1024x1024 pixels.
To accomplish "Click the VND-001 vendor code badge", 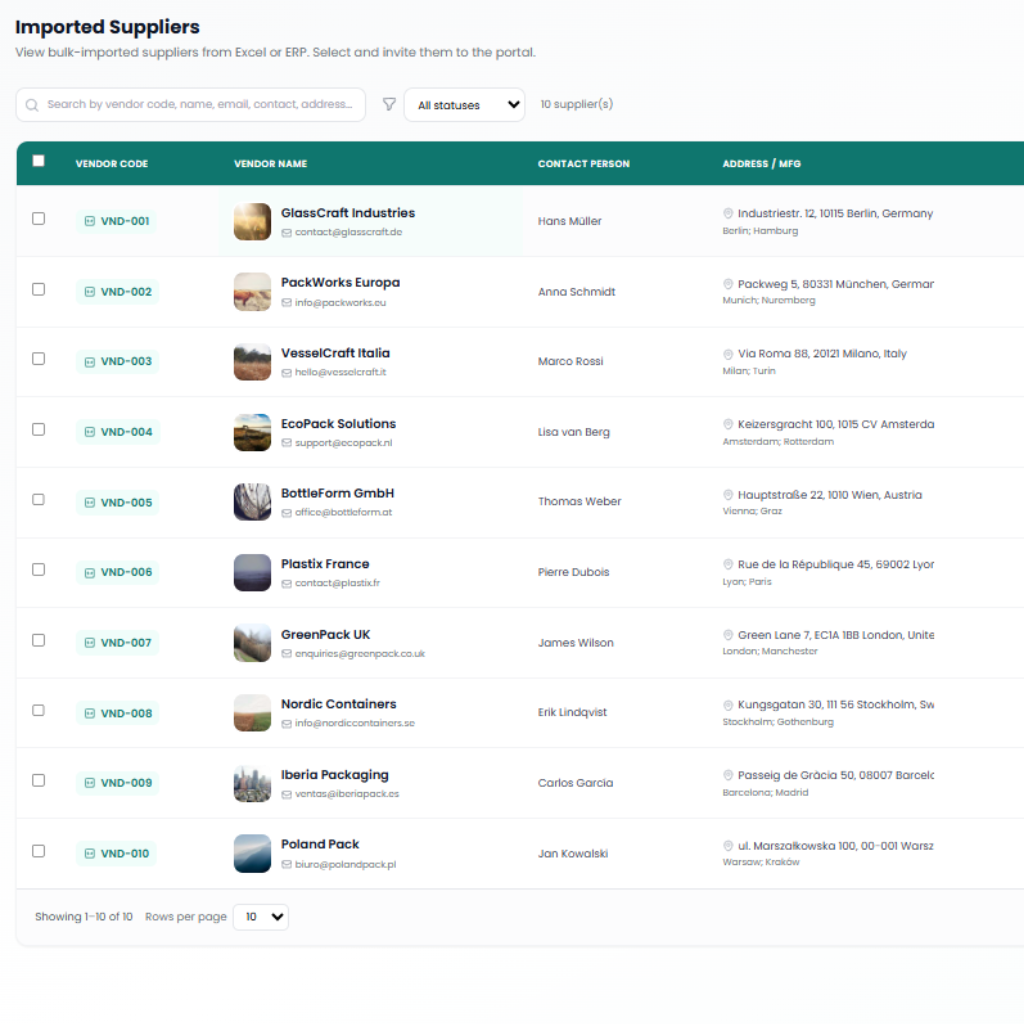I will (x=117, y=221).
